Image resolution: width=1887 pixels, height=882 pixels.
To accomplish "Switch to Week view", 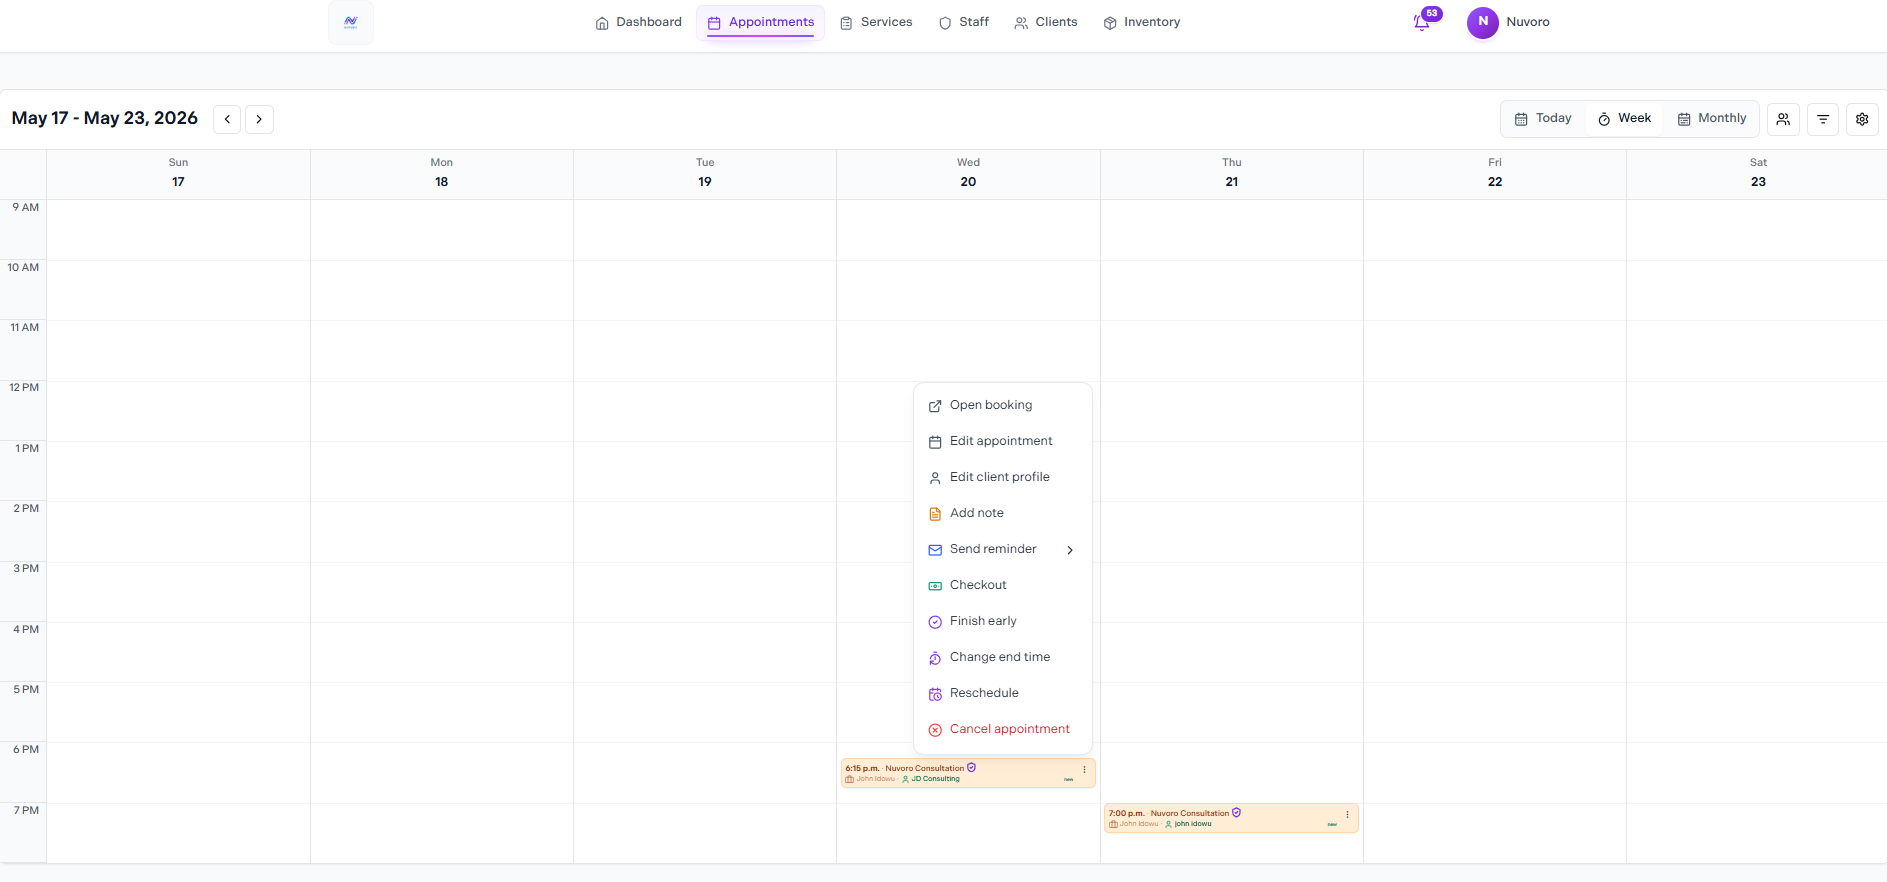I will 1624,118.
